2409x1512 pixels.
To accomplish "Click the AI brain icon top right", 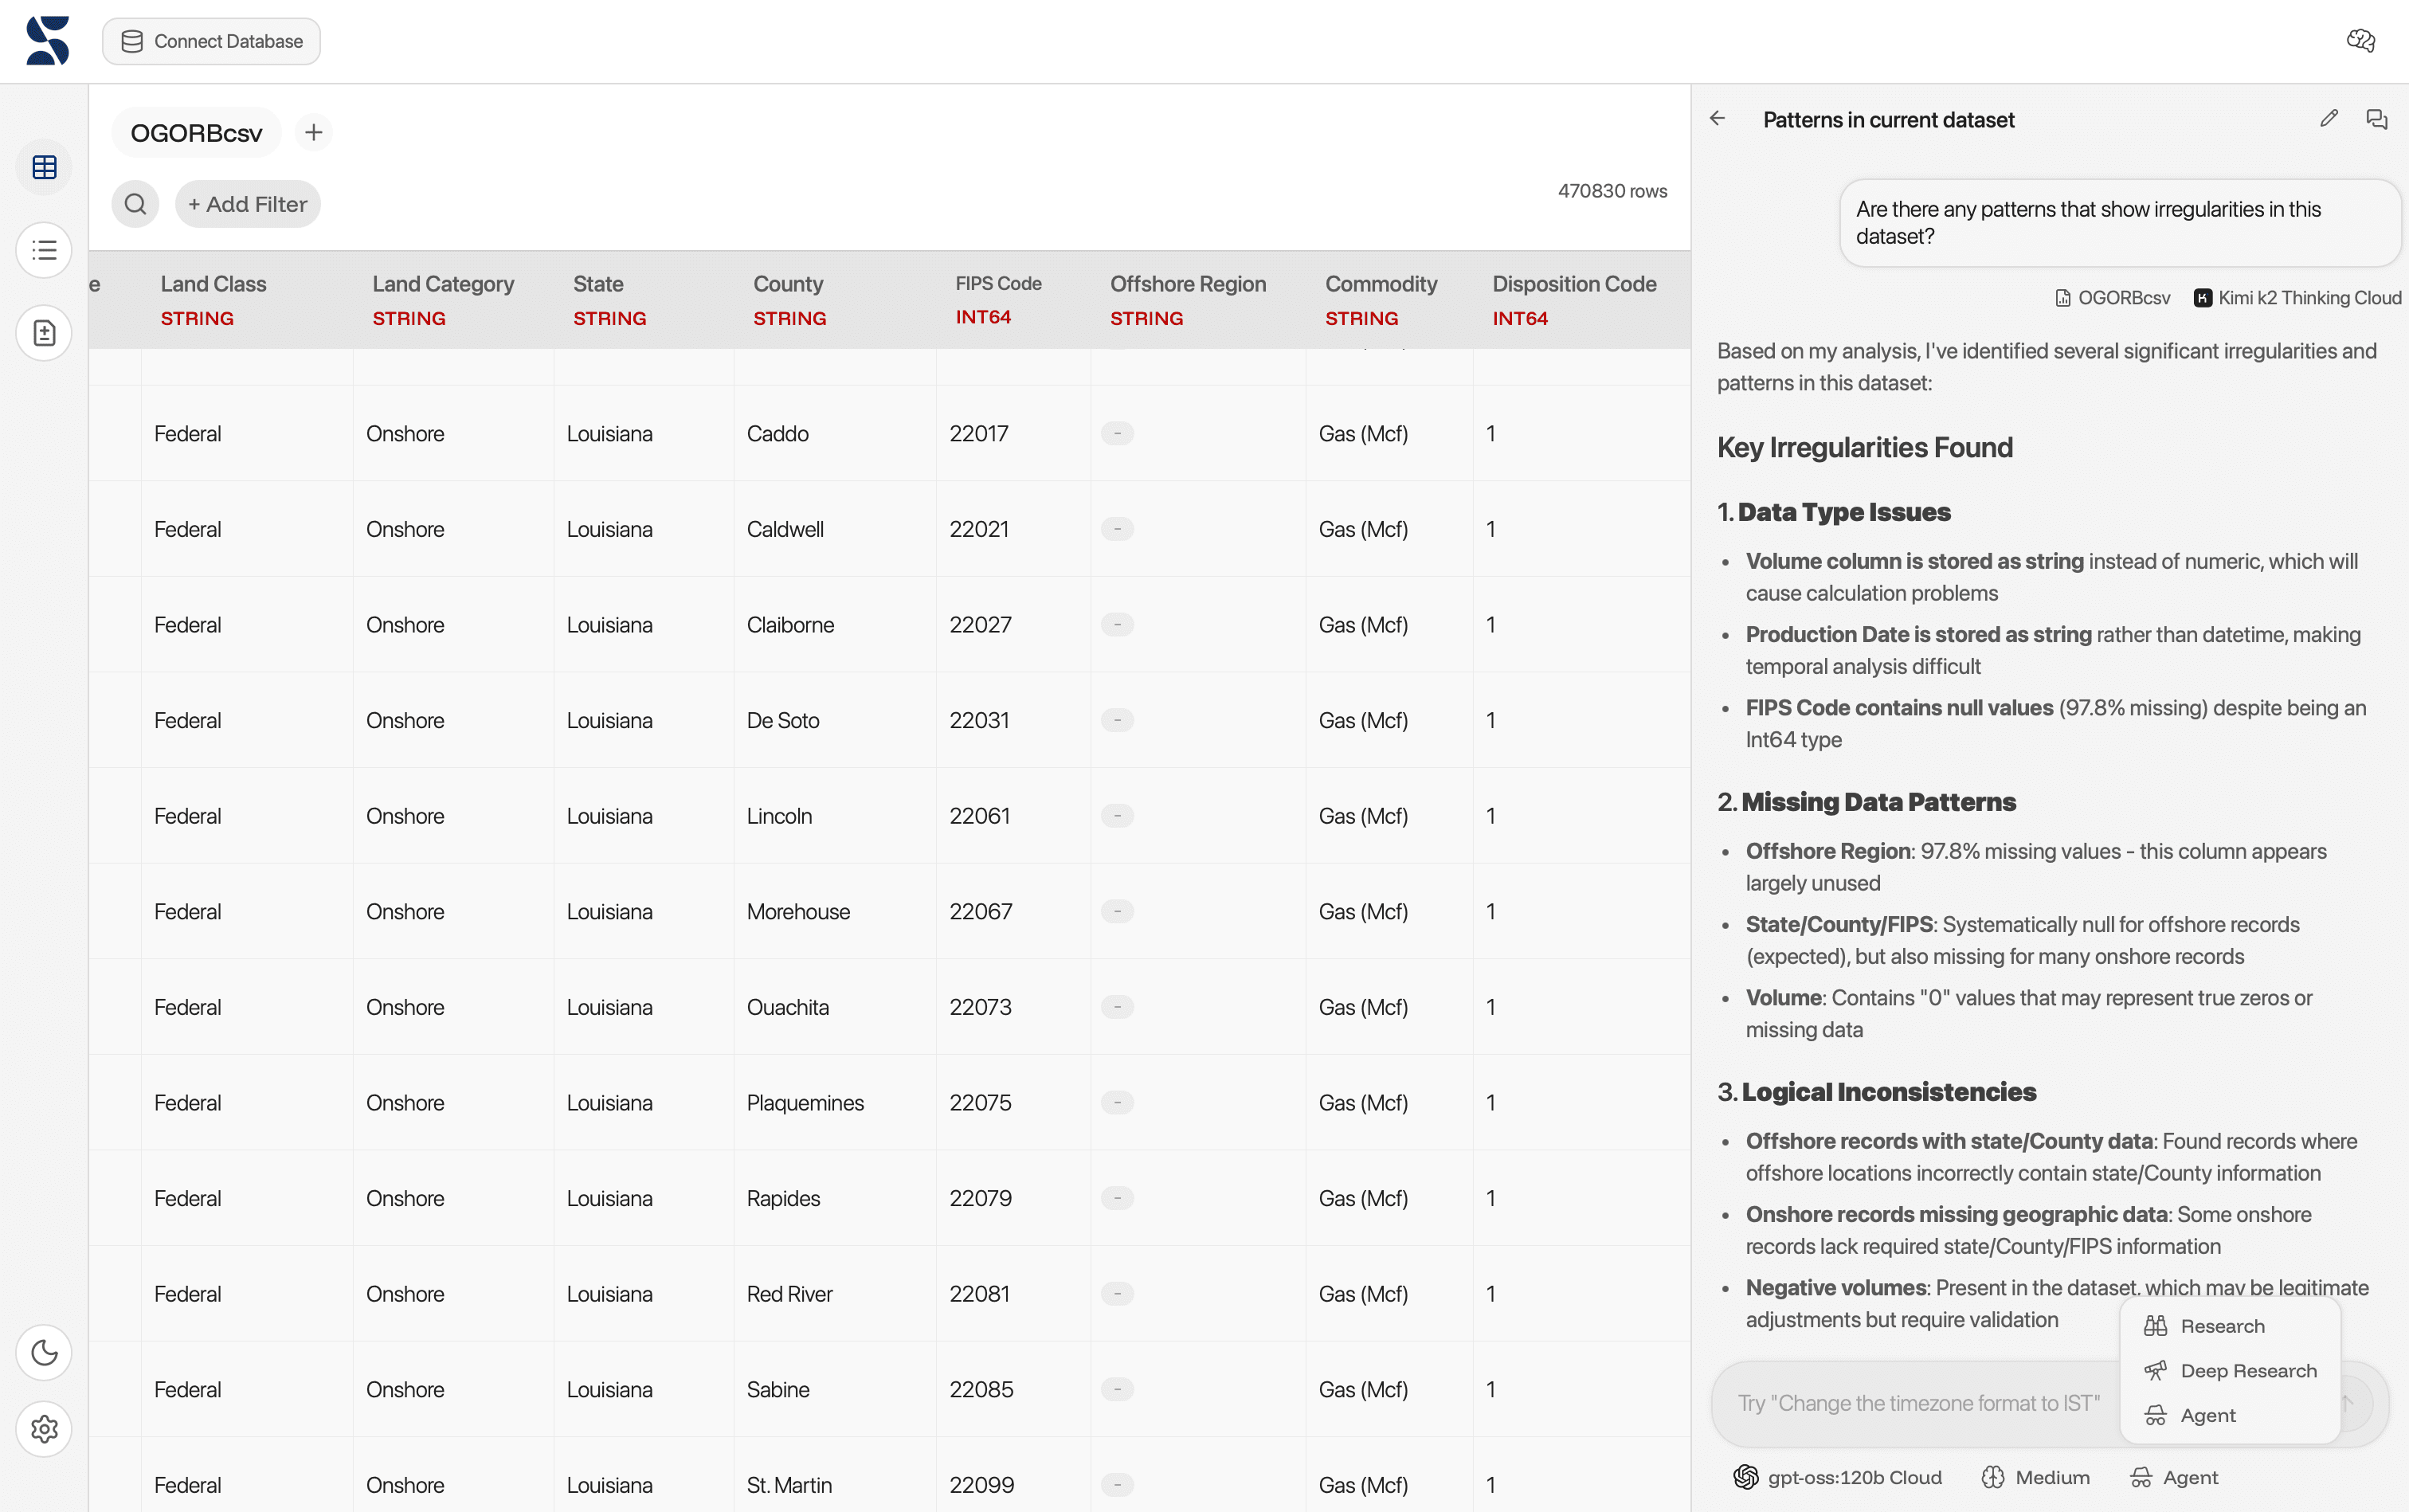I will pos(2361,41).
